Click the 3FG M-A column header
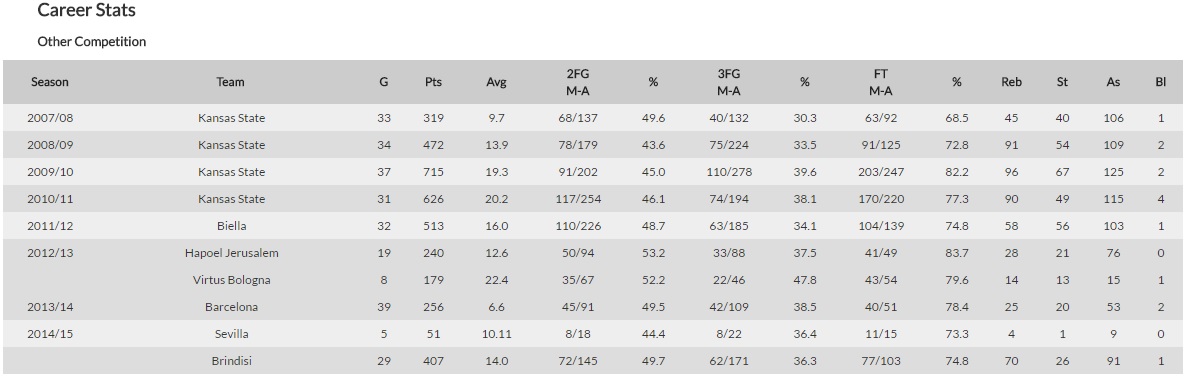This screenshot has height=376, width=1188. click(x=729, y=82)
